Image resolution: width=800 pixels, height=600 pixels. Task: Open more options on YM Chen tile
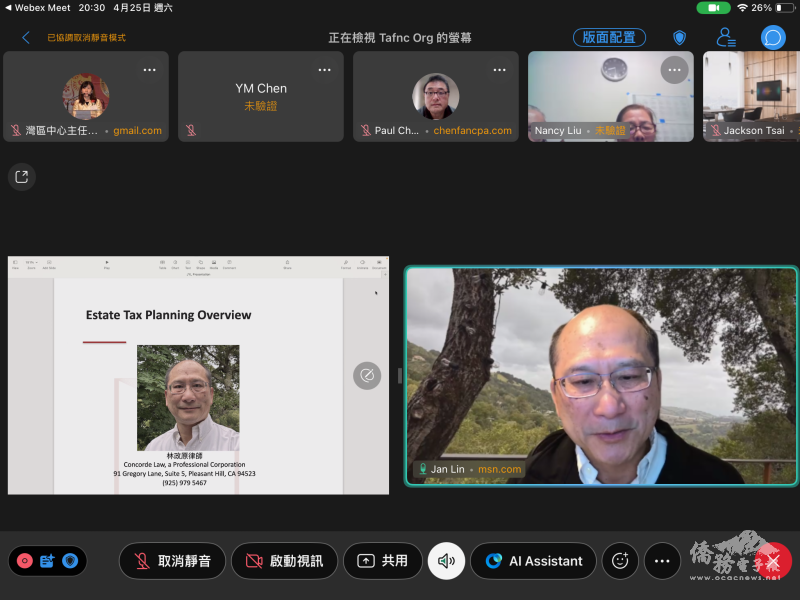point(324,70)
